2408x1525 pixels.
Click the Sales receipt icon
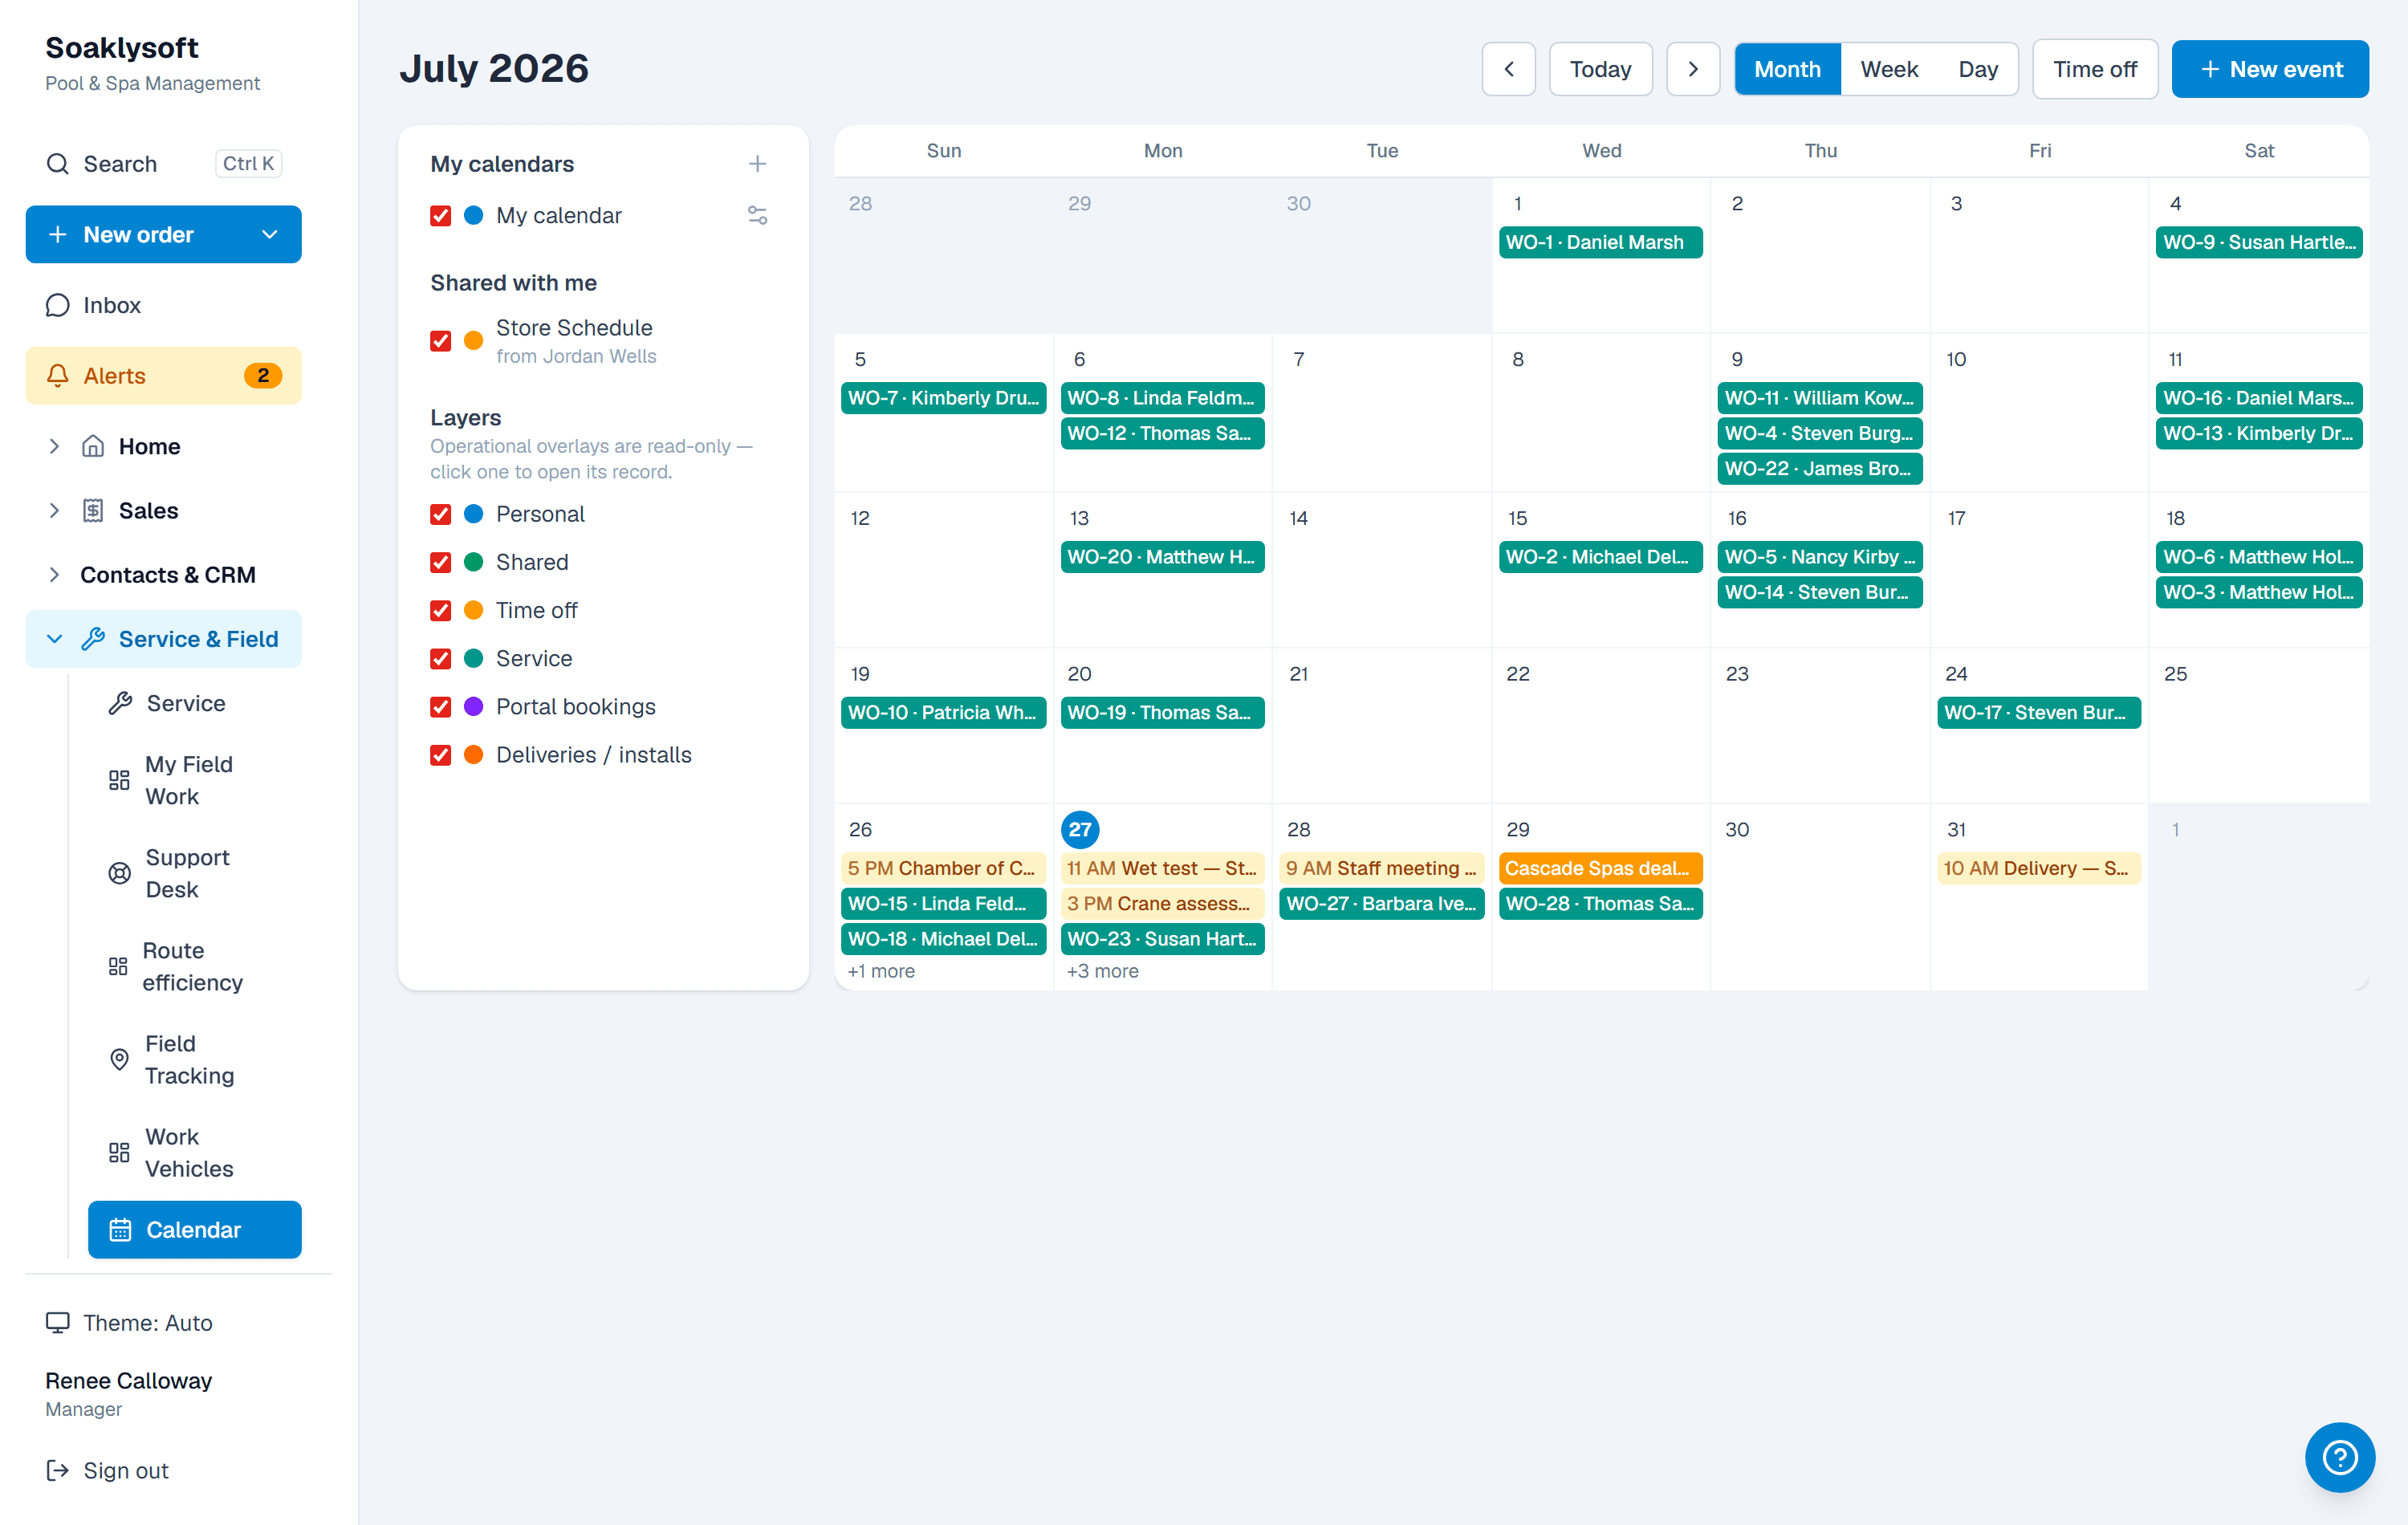pyautogui.click(x=93, y=511)
